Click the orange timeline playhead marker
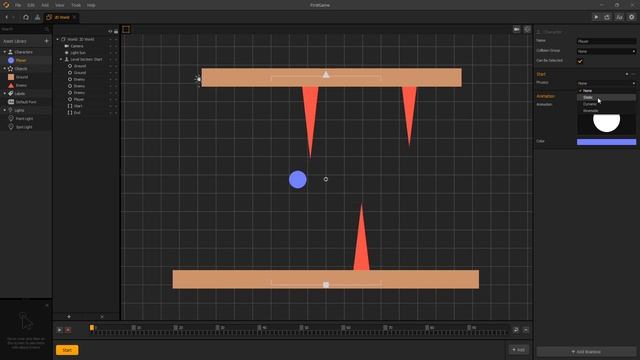The image size is (640, 360). [x=92, y=327]
